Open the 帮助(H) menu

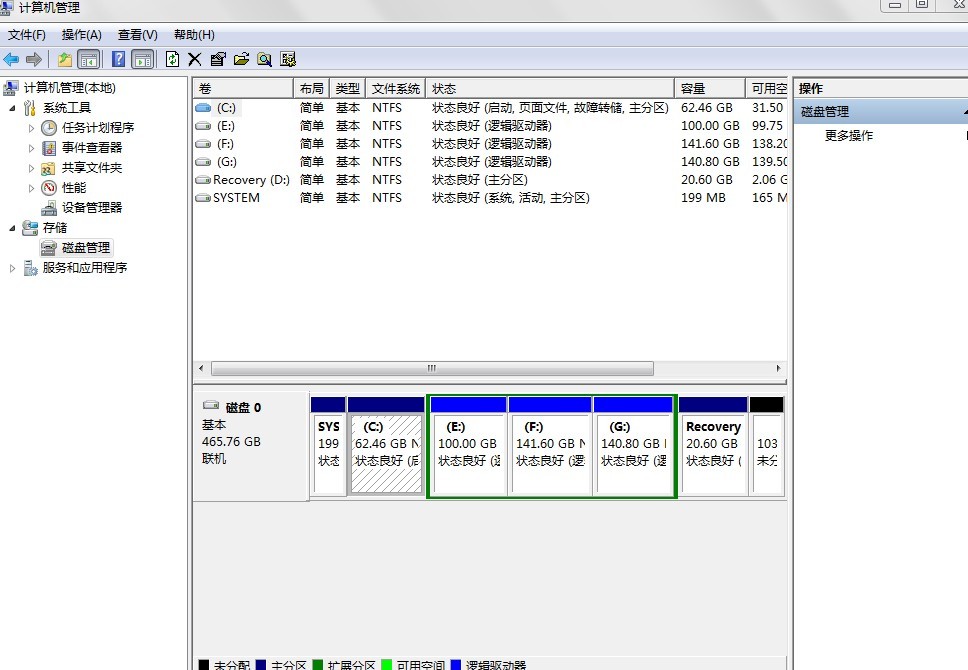point(194,35)
